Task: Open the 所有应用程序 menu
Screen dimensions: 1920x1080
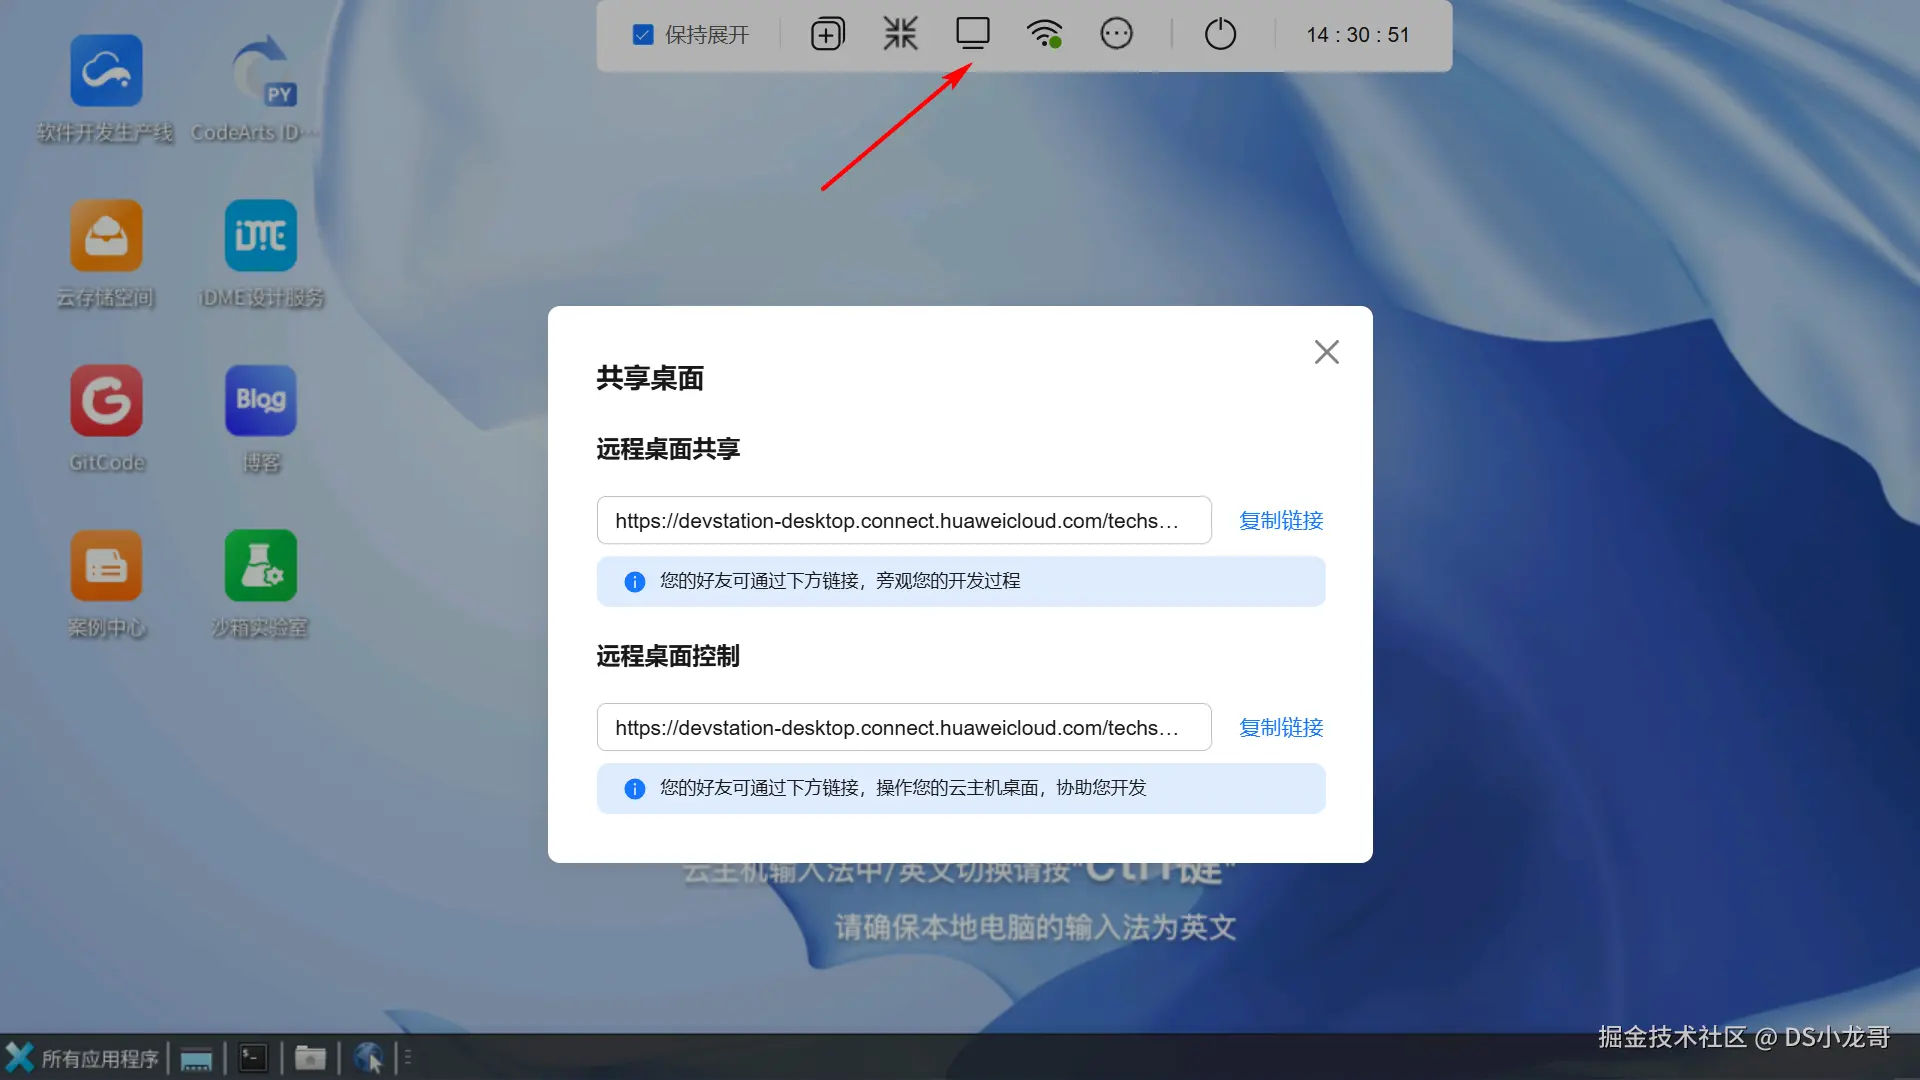Action: 82,1058
